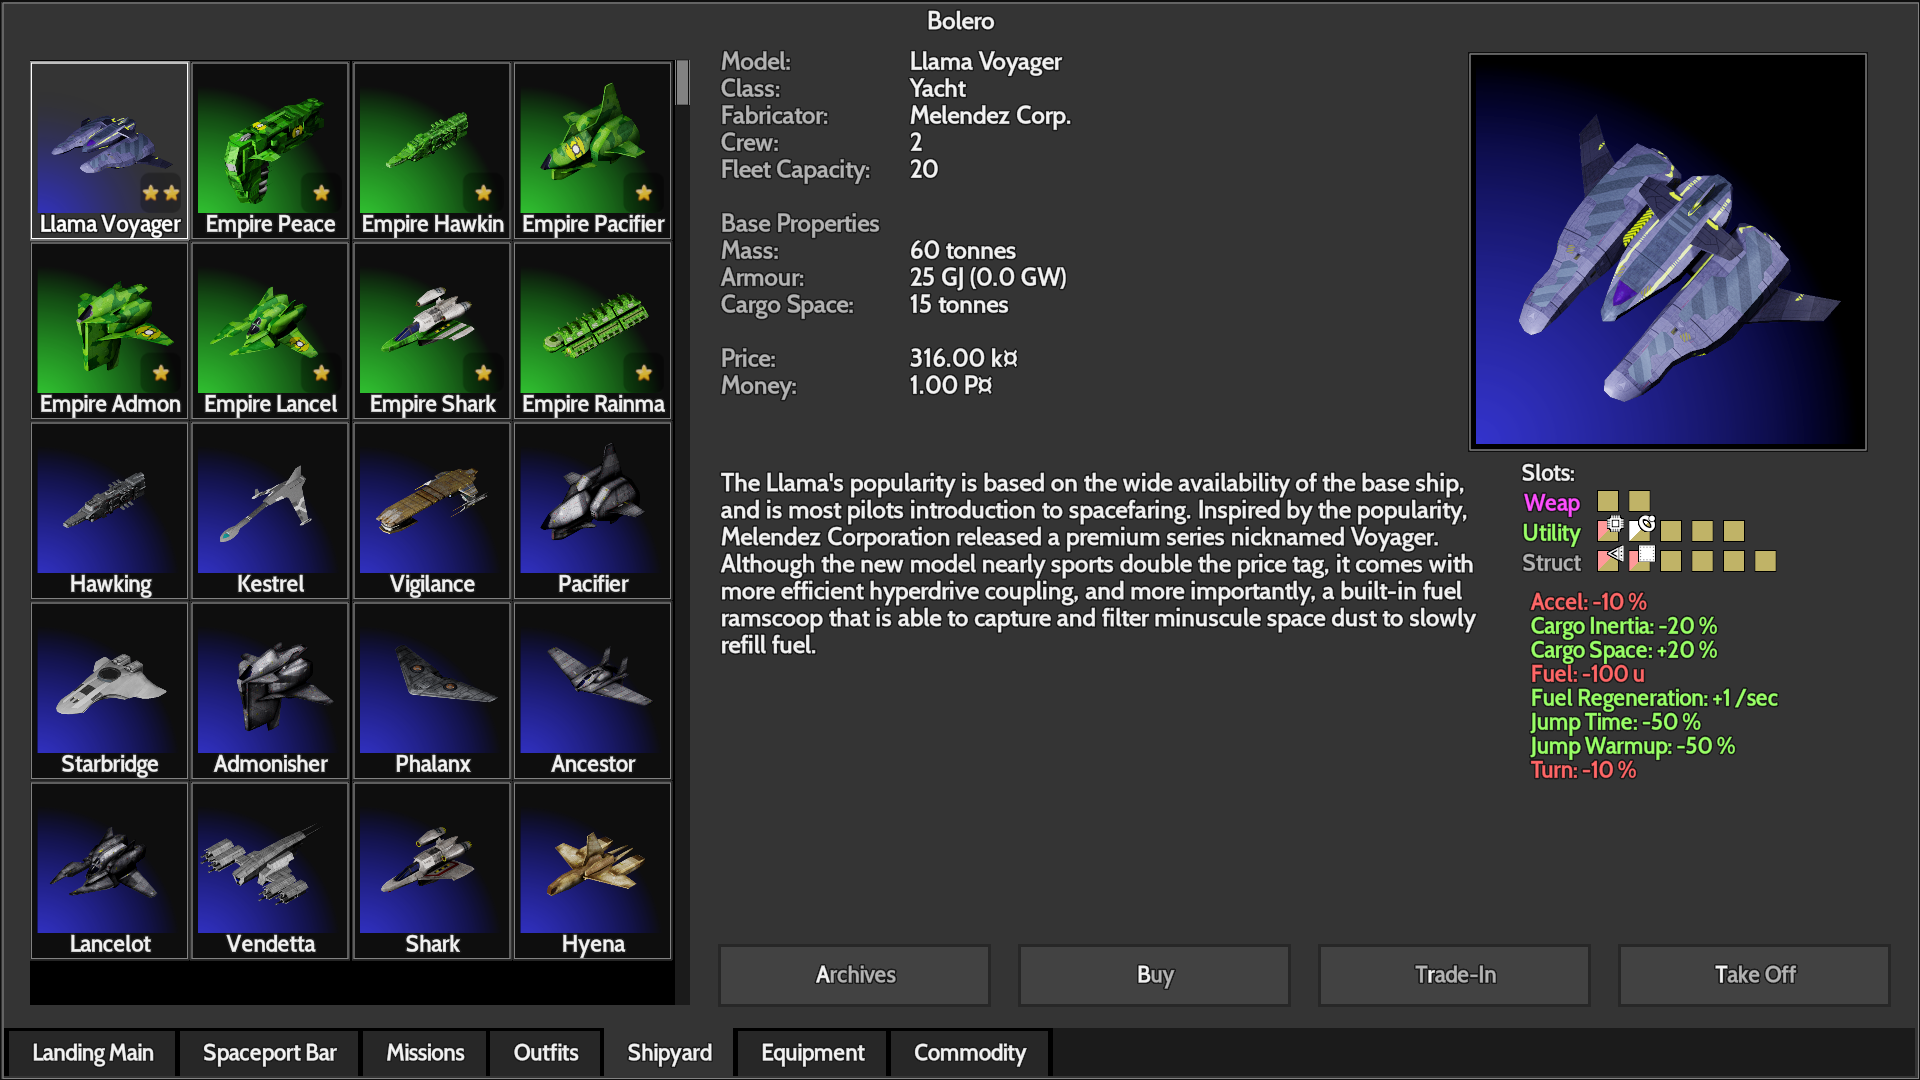
Task: Go to the Spaceport Bar tab
Action: coord(269,1053)
